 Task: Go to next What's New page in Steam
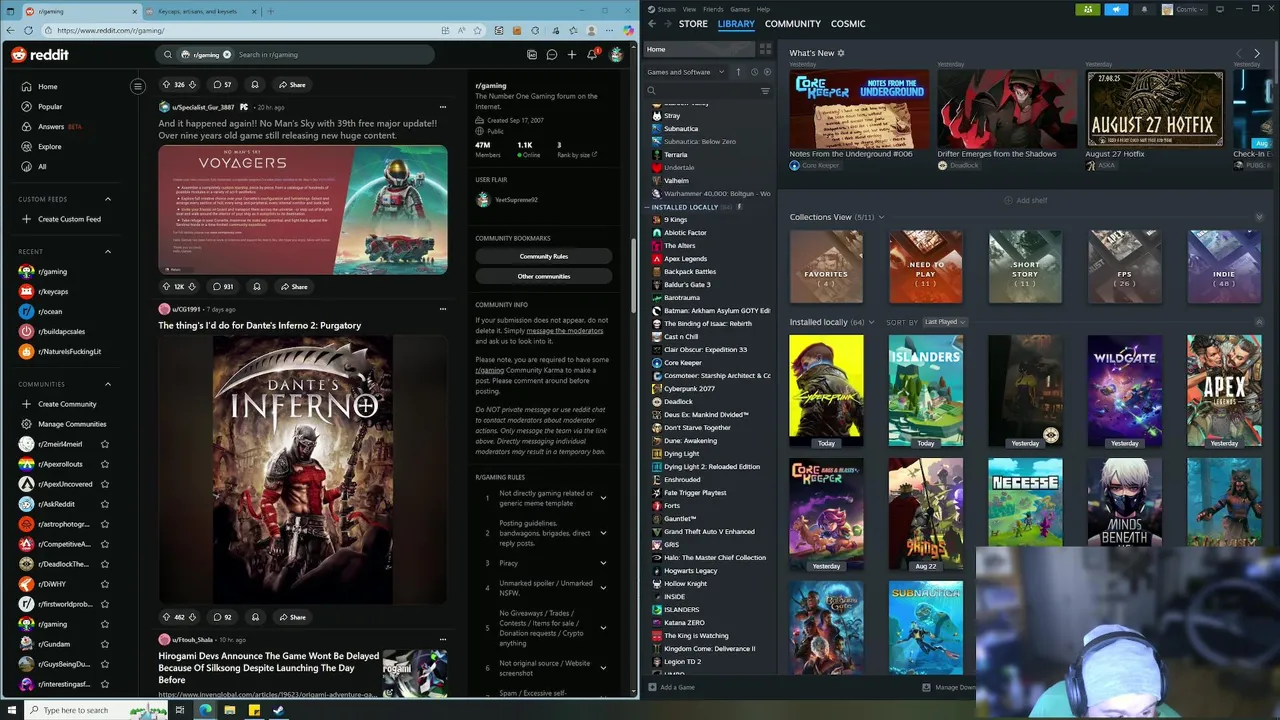coord(1257,54)
